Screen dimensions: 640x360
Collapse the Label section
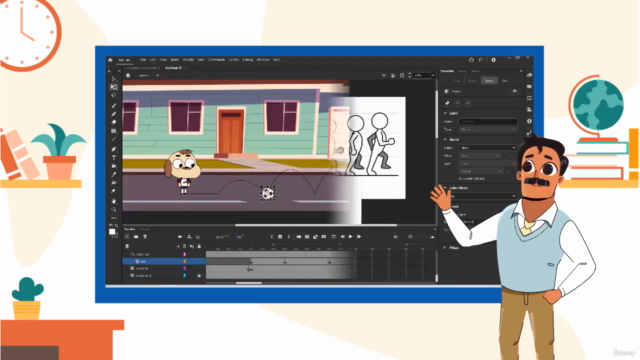tap(445, 113)
